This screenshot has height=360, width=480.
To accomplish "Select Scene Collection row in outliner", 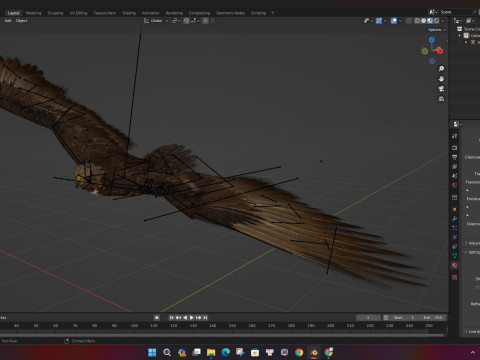I will (468, 29).
